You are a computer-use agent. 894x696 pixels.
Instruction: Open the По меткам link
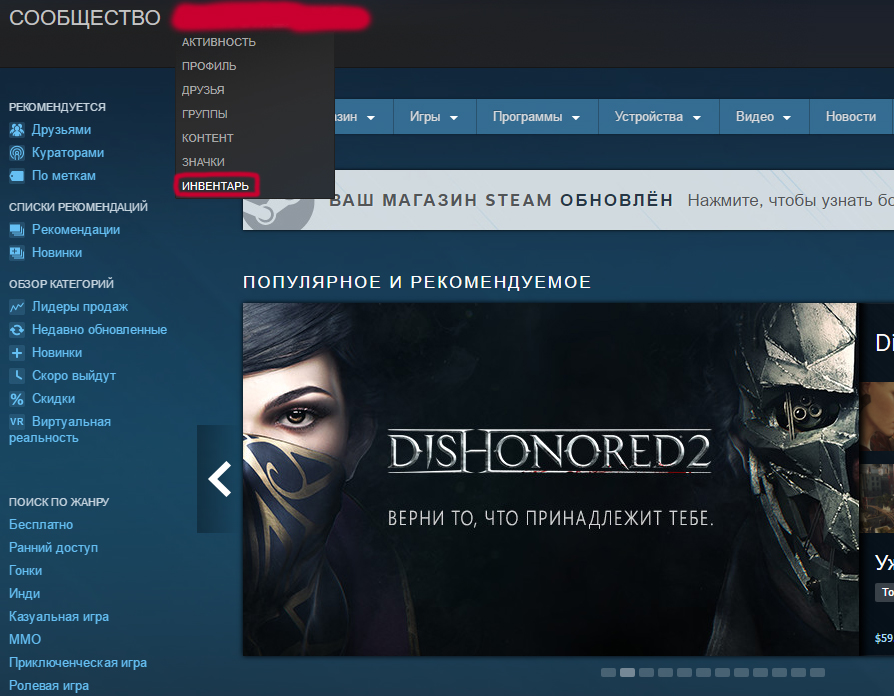pyautogui.click(x=64, y=176)
